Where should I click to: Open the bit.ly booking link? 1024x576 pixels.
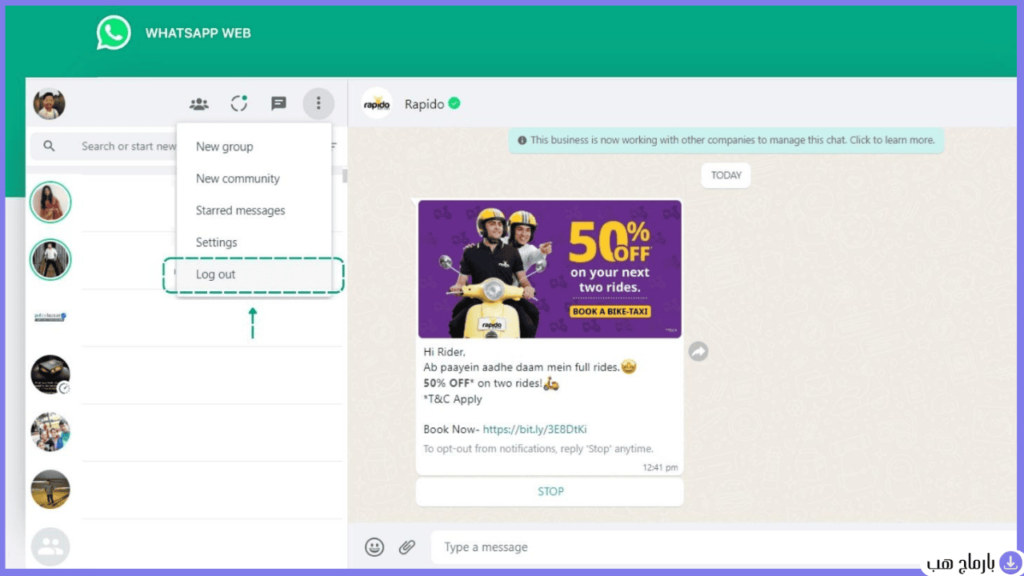click(535, 429)
